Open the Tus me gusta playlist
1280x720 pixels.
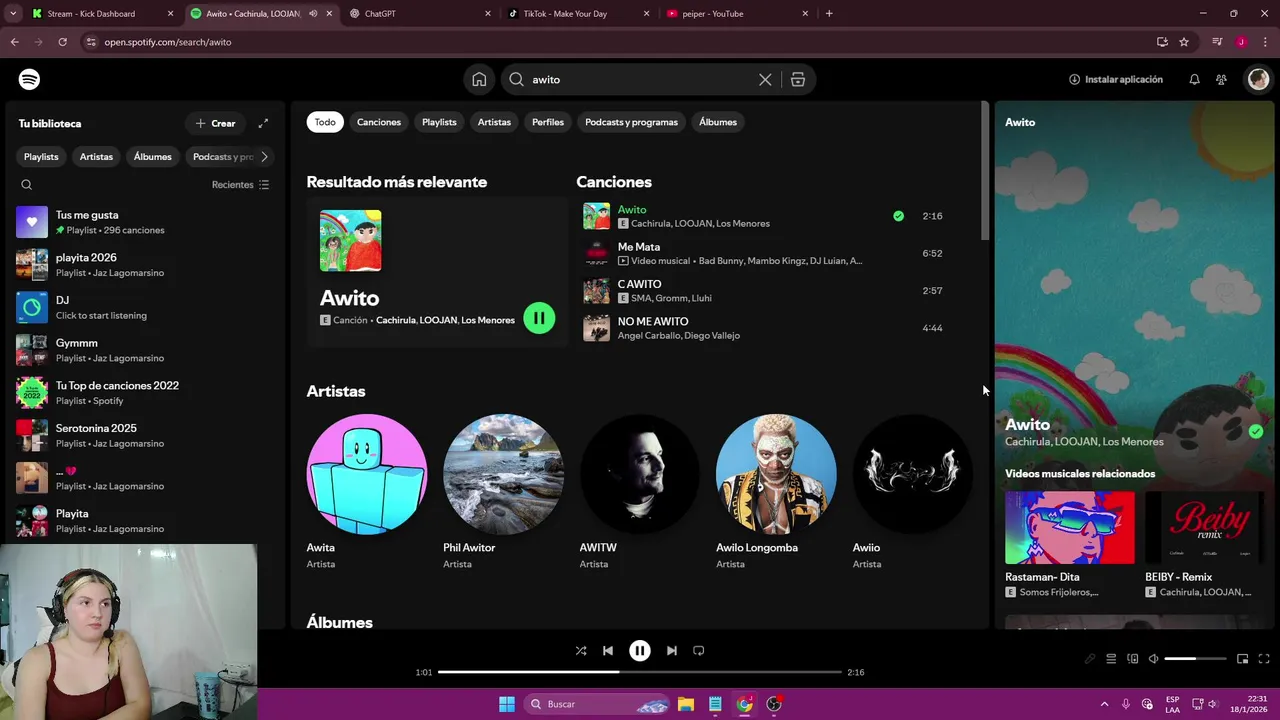tap(144, 222)
